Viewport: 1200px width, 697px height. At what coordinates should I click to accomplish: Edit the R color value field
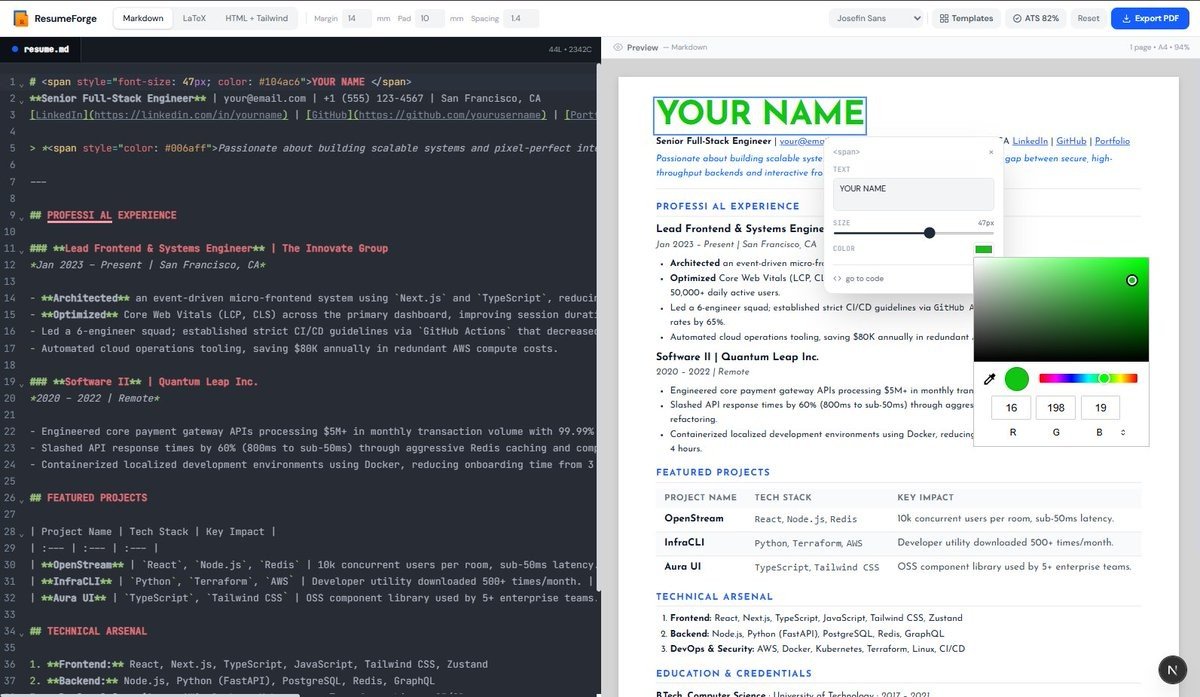point(1012,407)
